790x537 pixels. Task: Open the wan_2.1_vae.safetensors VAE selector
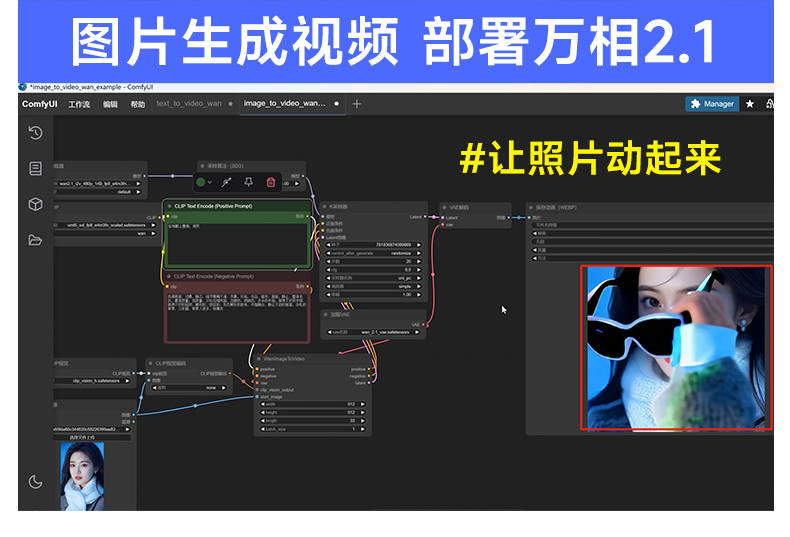[x=373, y=332]
